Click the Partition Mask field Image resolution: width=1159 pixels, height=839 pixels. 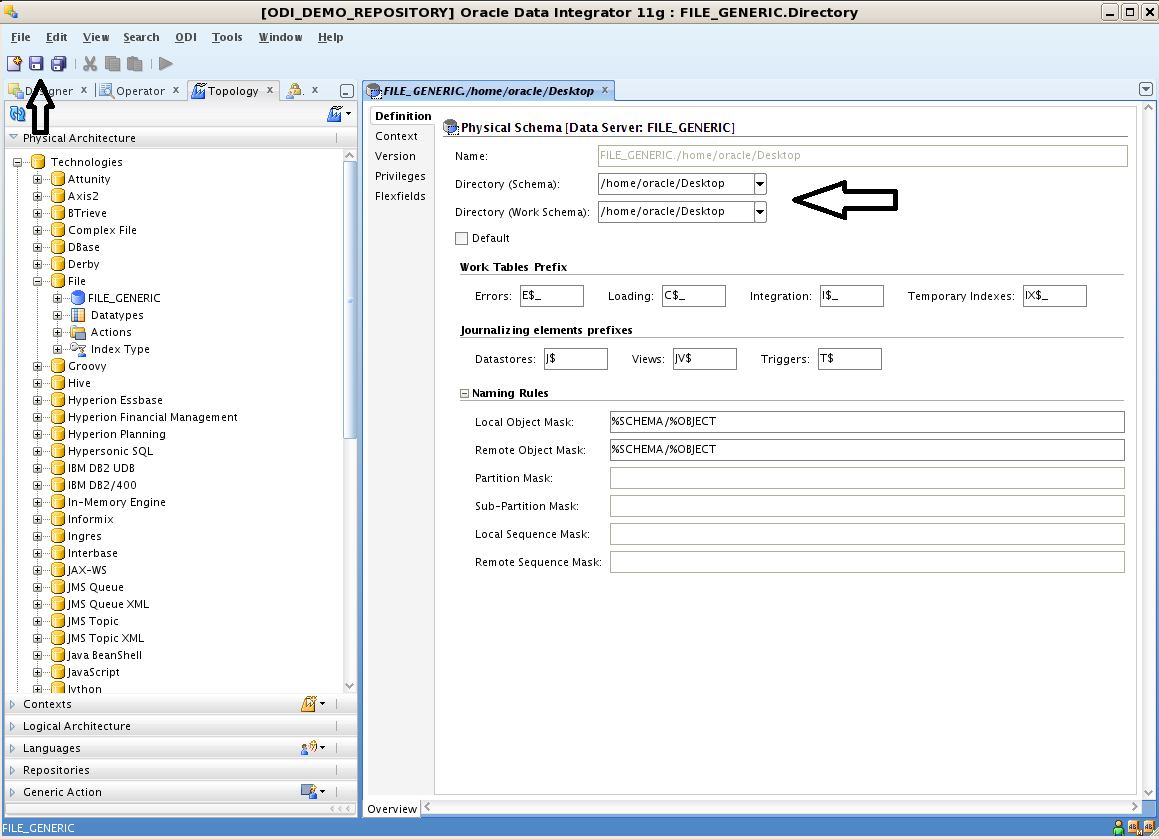click(x=867, y=478)
